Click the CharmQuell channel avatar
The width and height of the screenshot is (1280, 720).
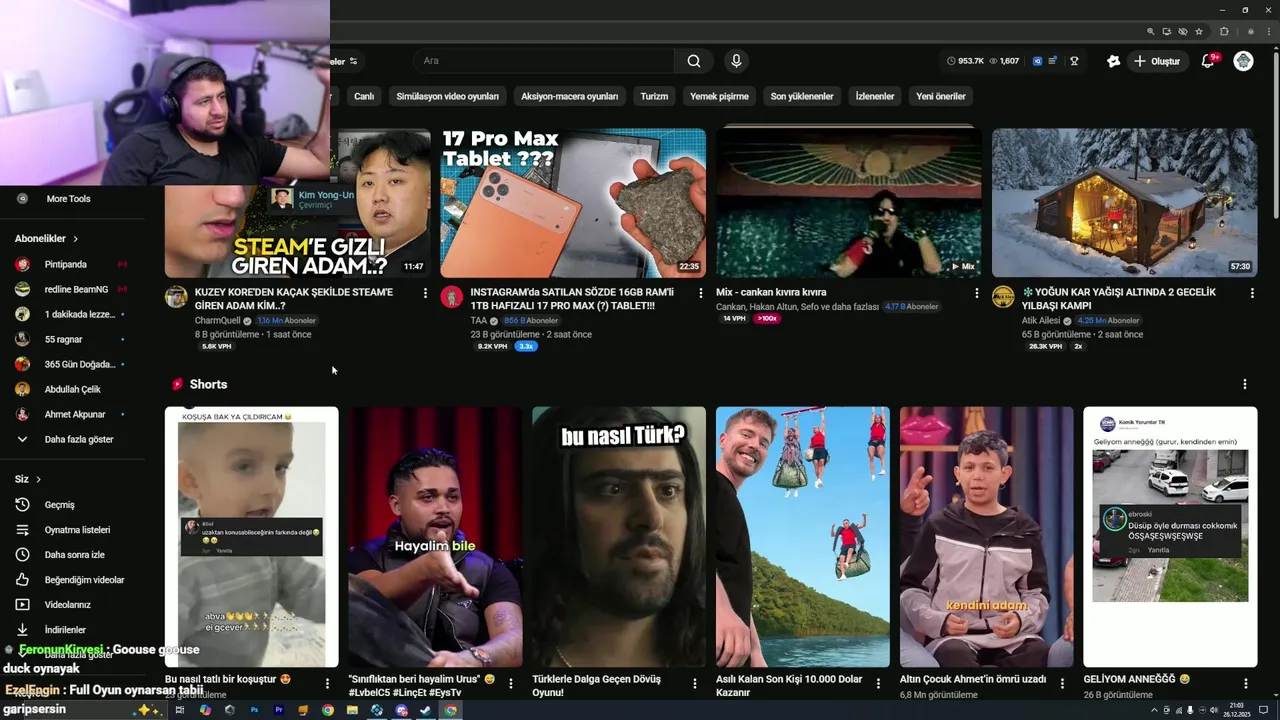coord(176,297)
